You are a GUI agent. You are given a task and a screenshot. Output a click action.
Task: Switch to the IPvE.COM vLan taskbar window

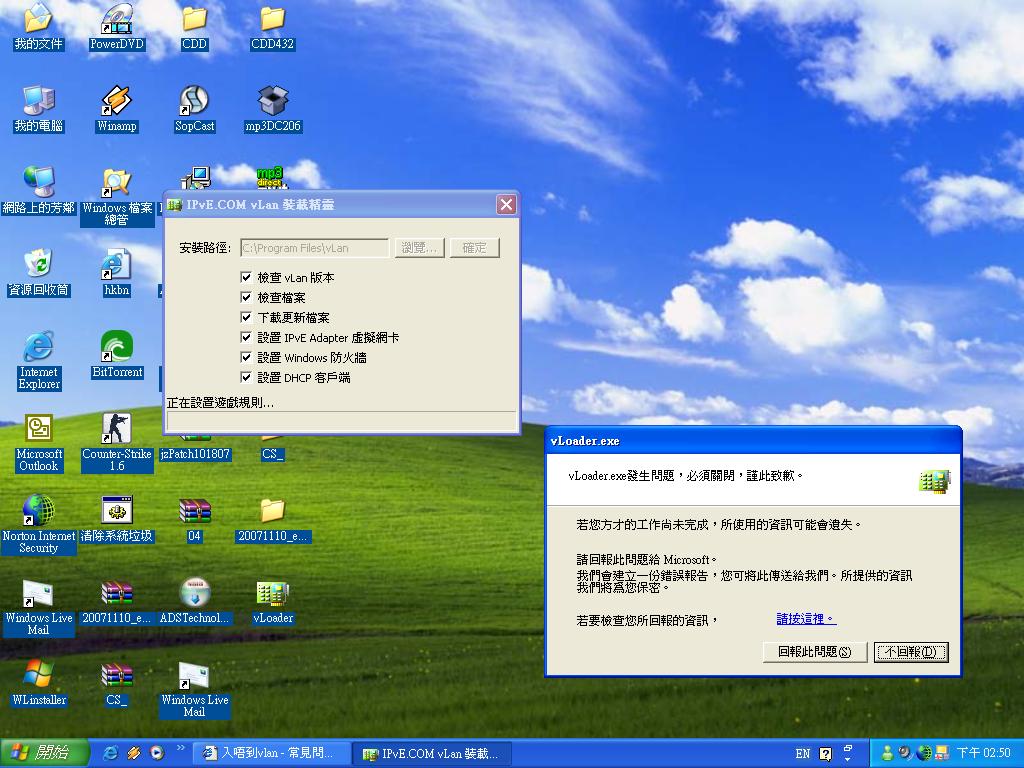[432, 752]
